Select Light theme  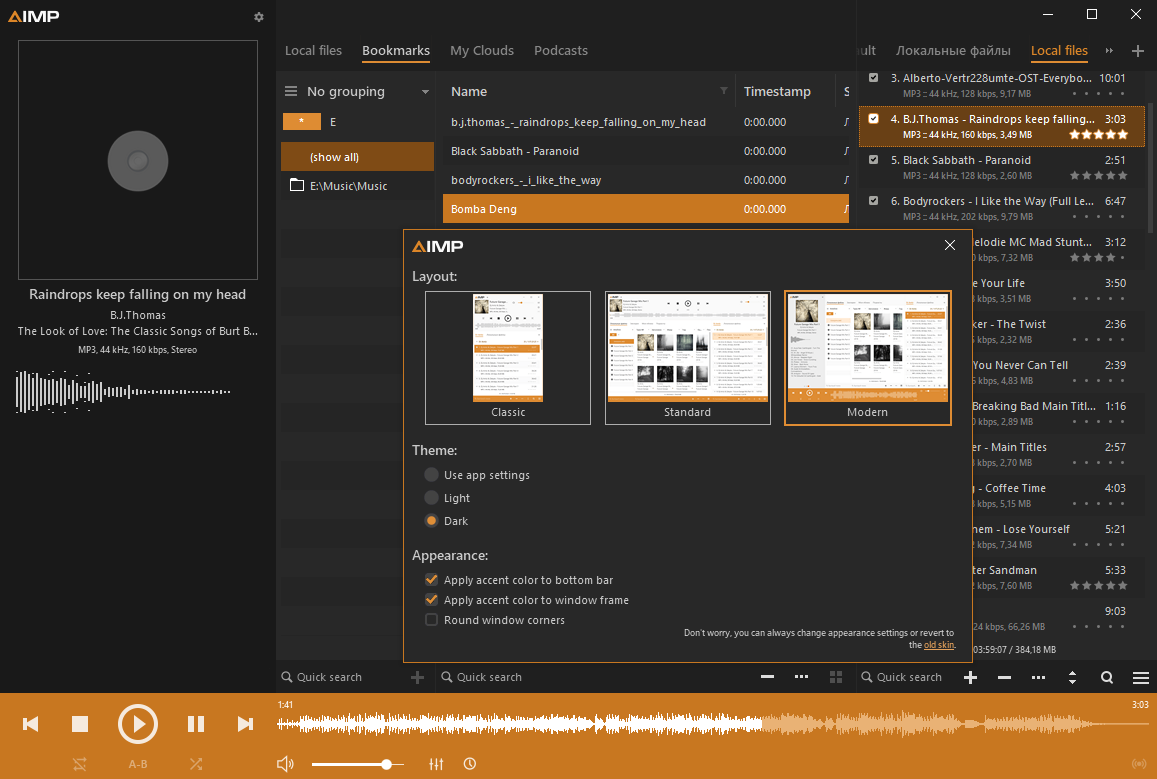pyautogui.click(x=432, y=498)
